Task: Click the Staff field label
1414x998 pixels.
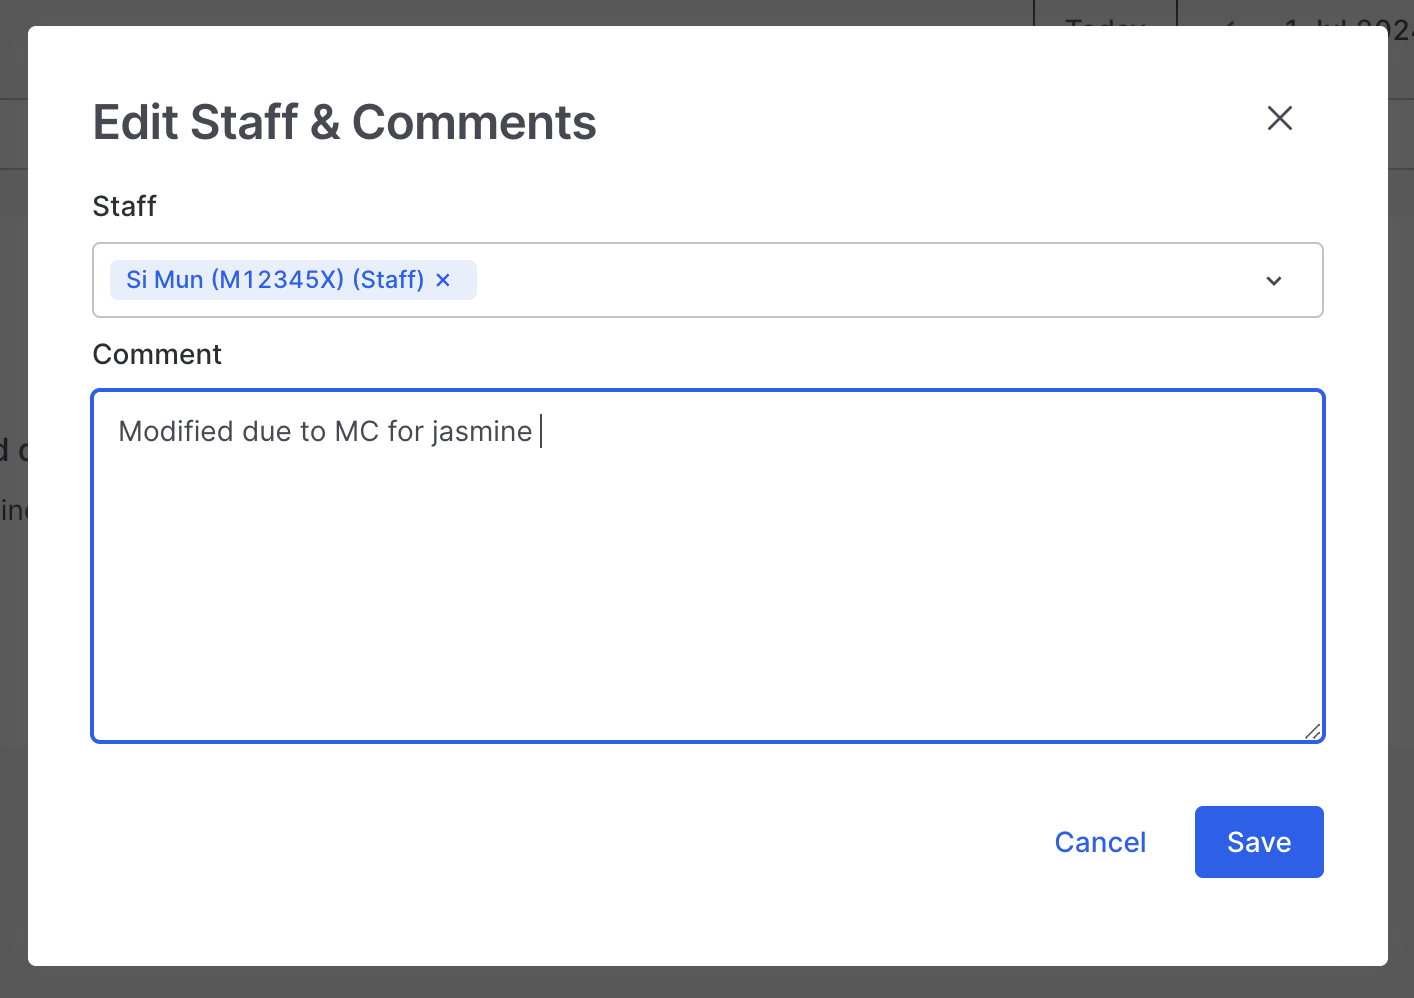Action: click(x=124, y=206)
